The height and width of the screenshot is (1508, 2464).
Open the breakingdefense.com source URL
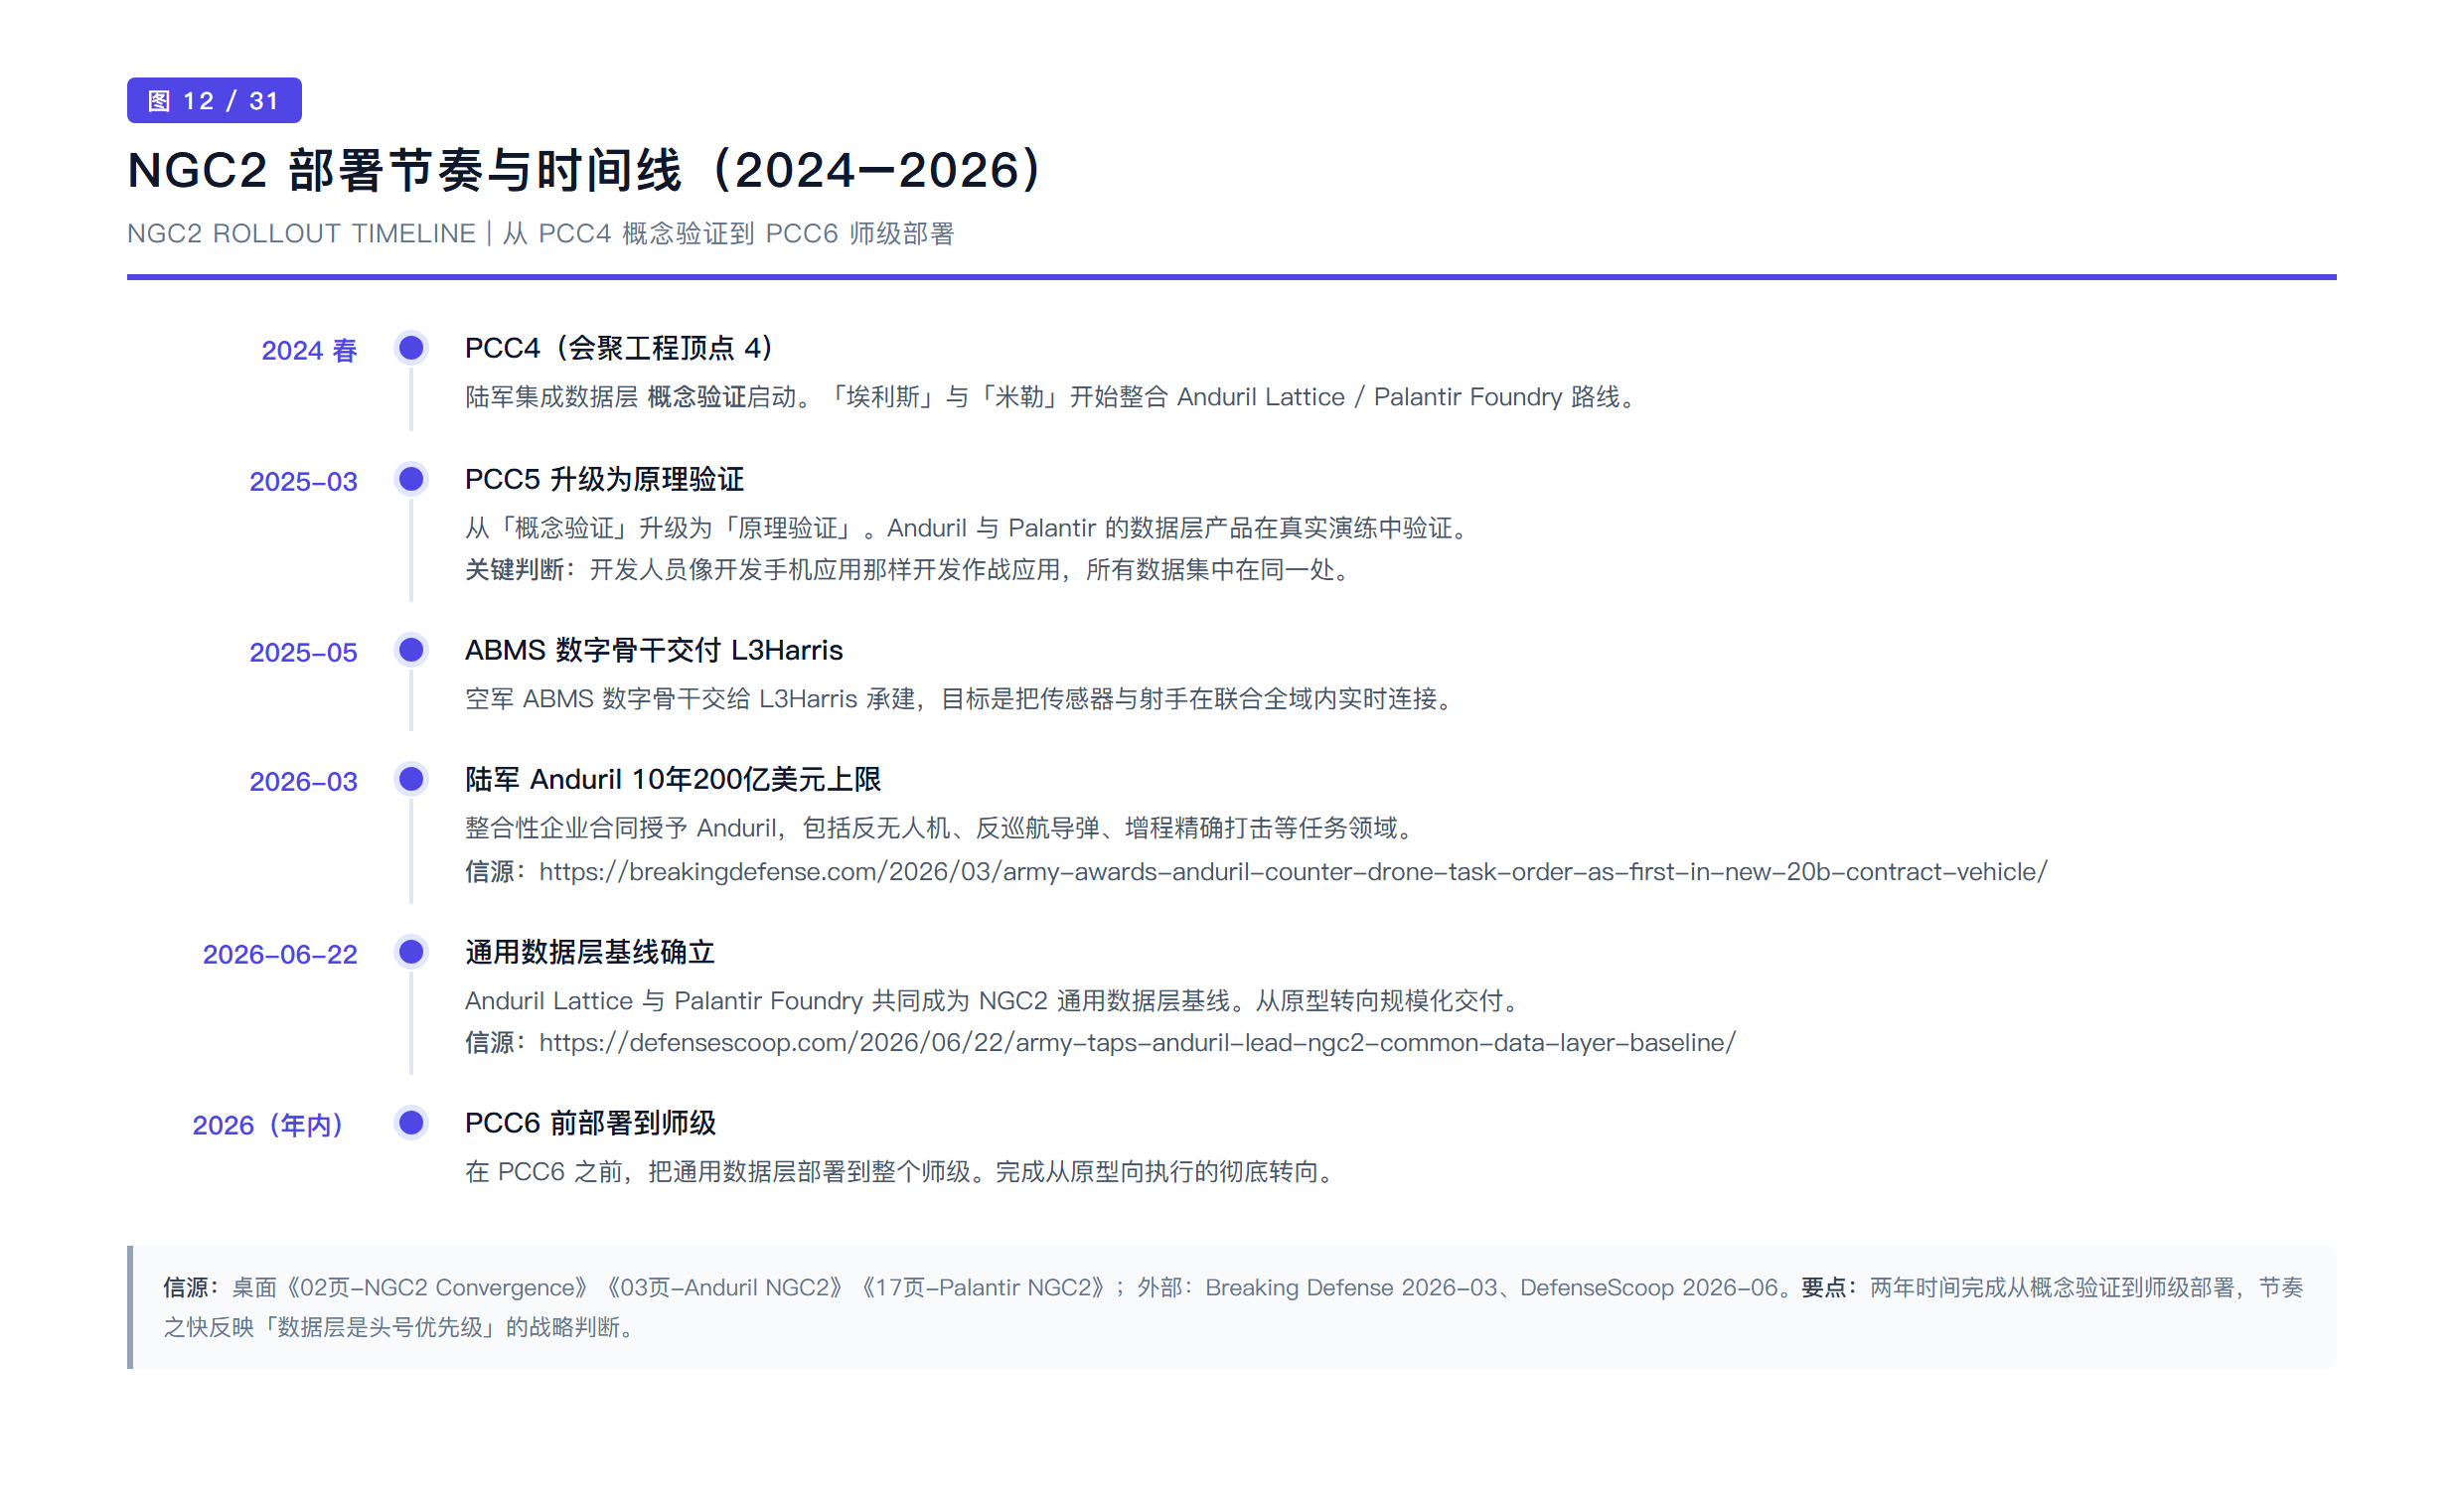1293,872
